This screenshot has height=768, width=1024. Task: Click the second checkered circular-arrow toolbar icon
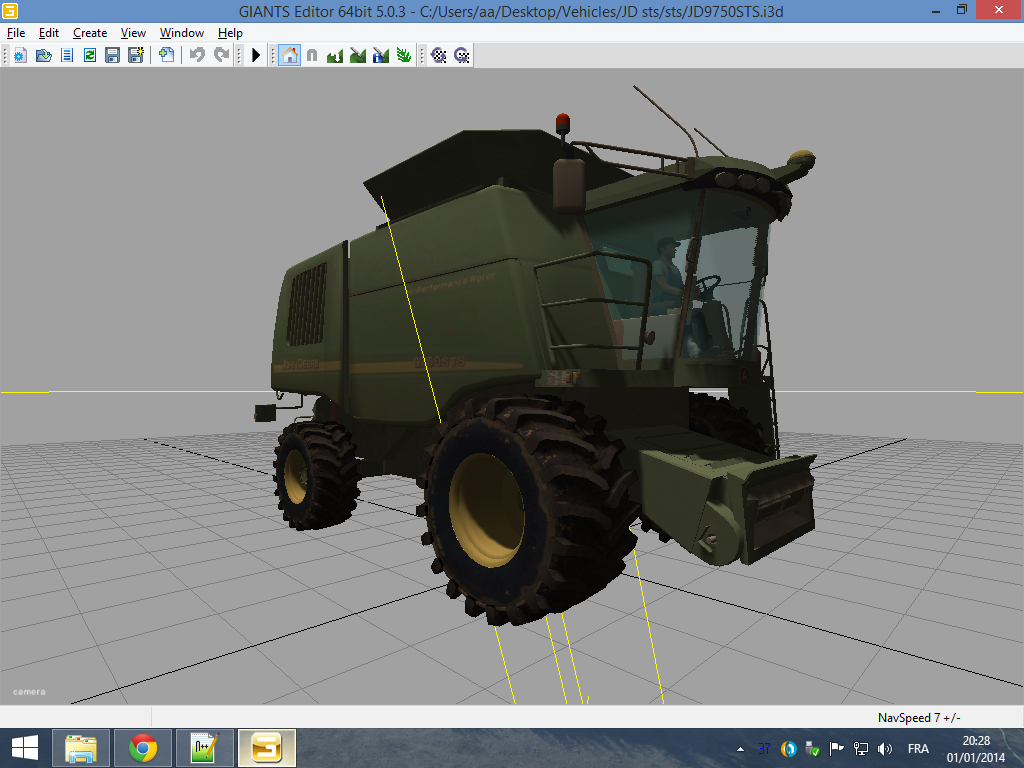click(x=462, y=56)
